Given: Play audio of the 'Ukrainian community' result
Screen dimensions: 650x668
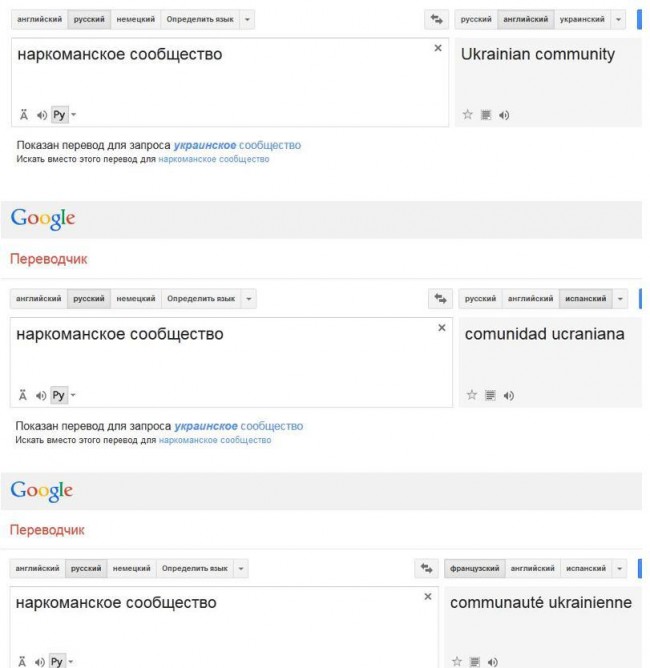Looking at the screenshot, I should click(x=503, y=115).
